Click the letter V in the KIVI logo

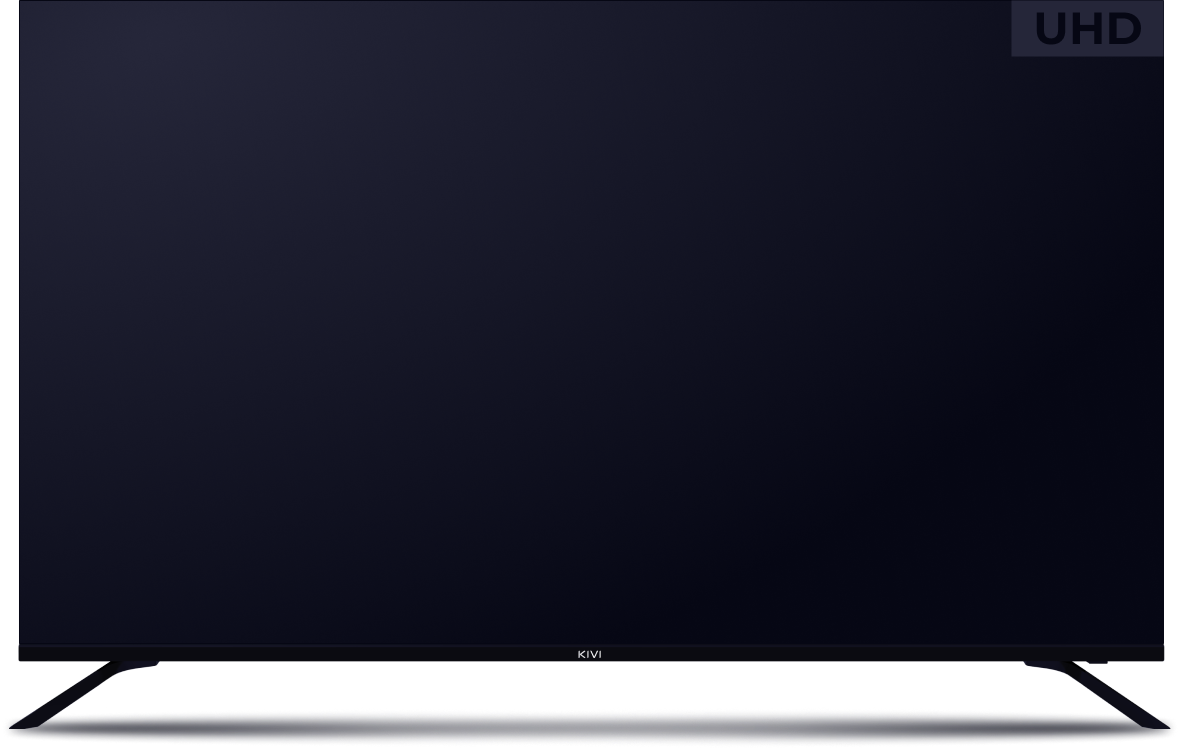point(594,655)
